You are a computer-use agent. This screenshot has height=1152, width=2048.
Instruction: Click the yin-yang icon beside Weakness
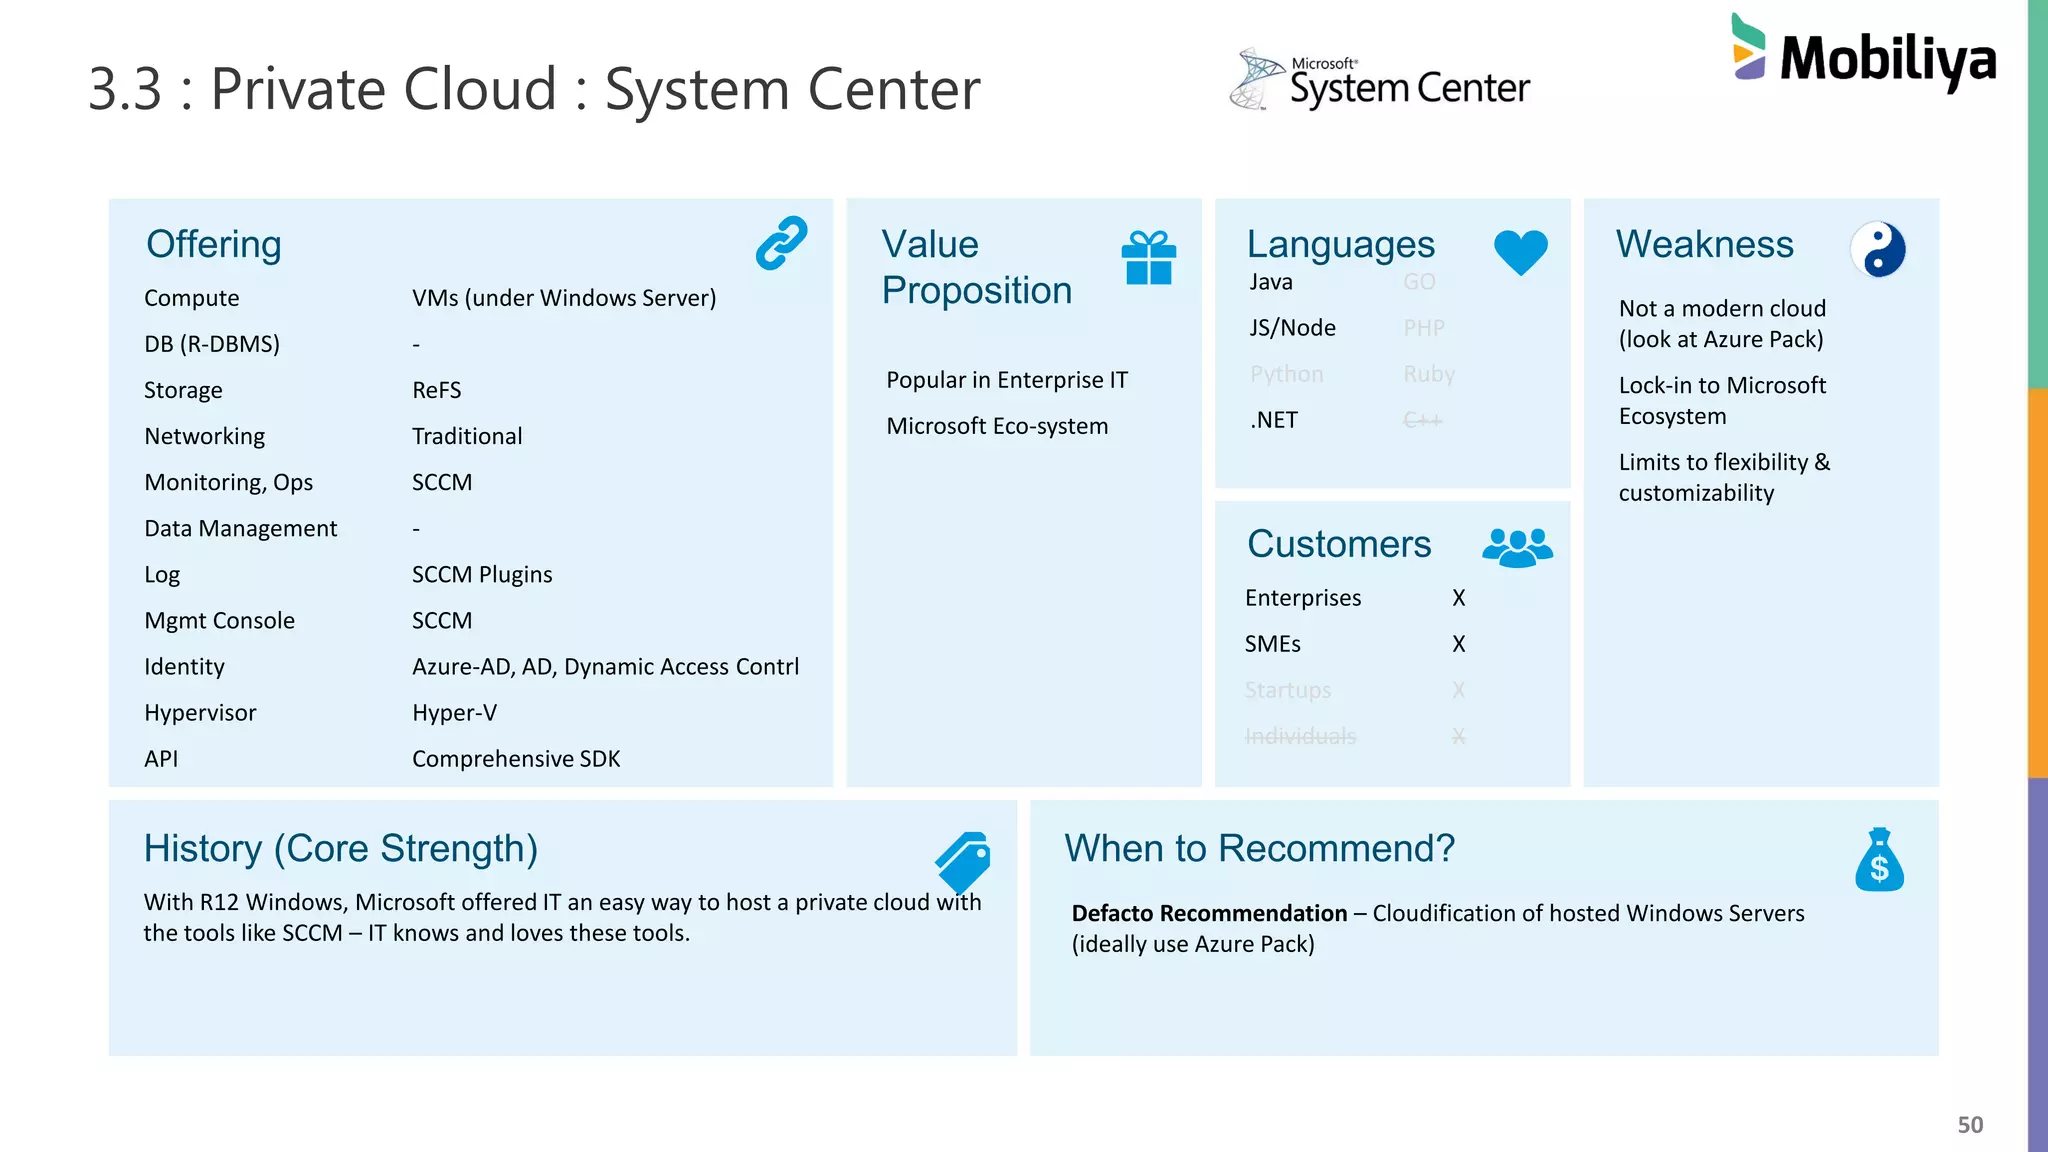(1877, 249)
